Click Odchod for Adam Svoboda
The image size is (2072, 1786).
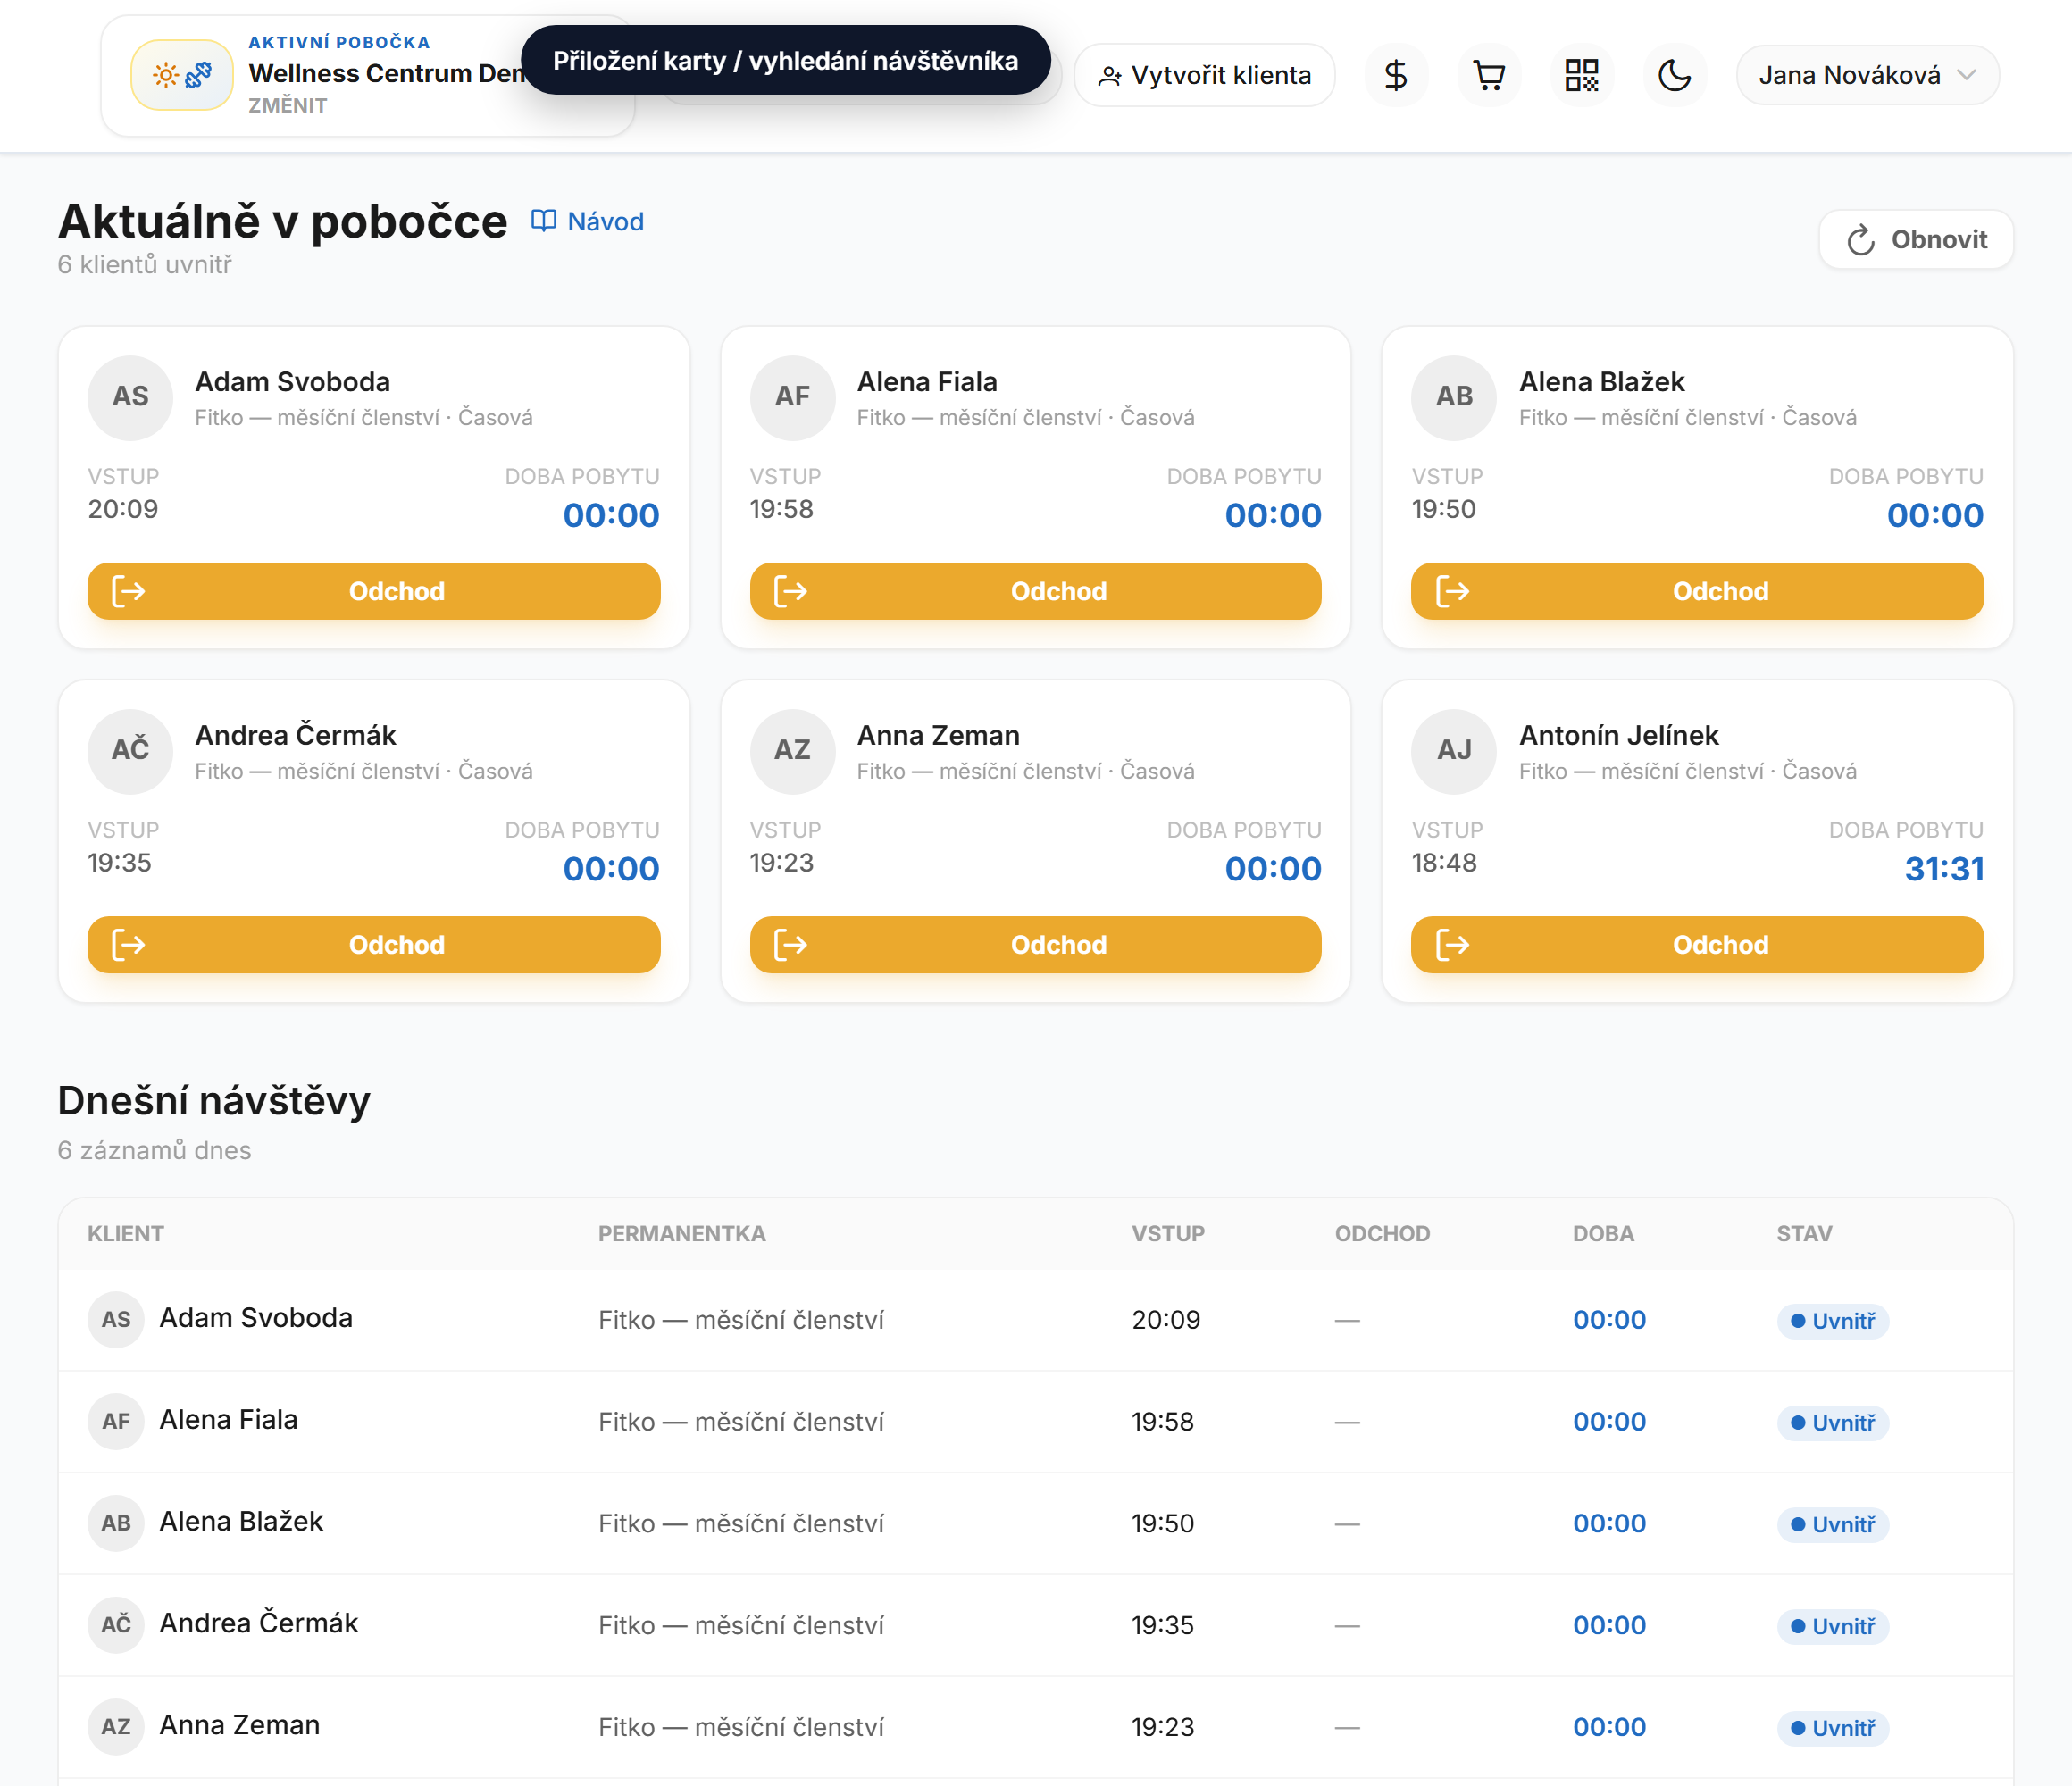tap(374, 591)
